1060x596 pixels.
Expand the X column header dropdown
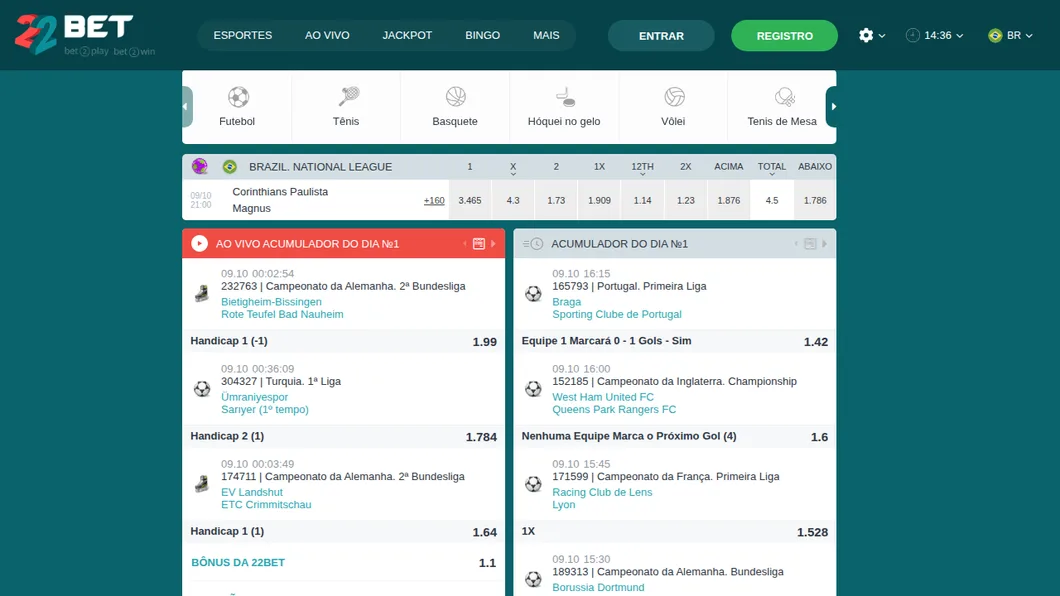pyautogui.click(x=513, y=168)
